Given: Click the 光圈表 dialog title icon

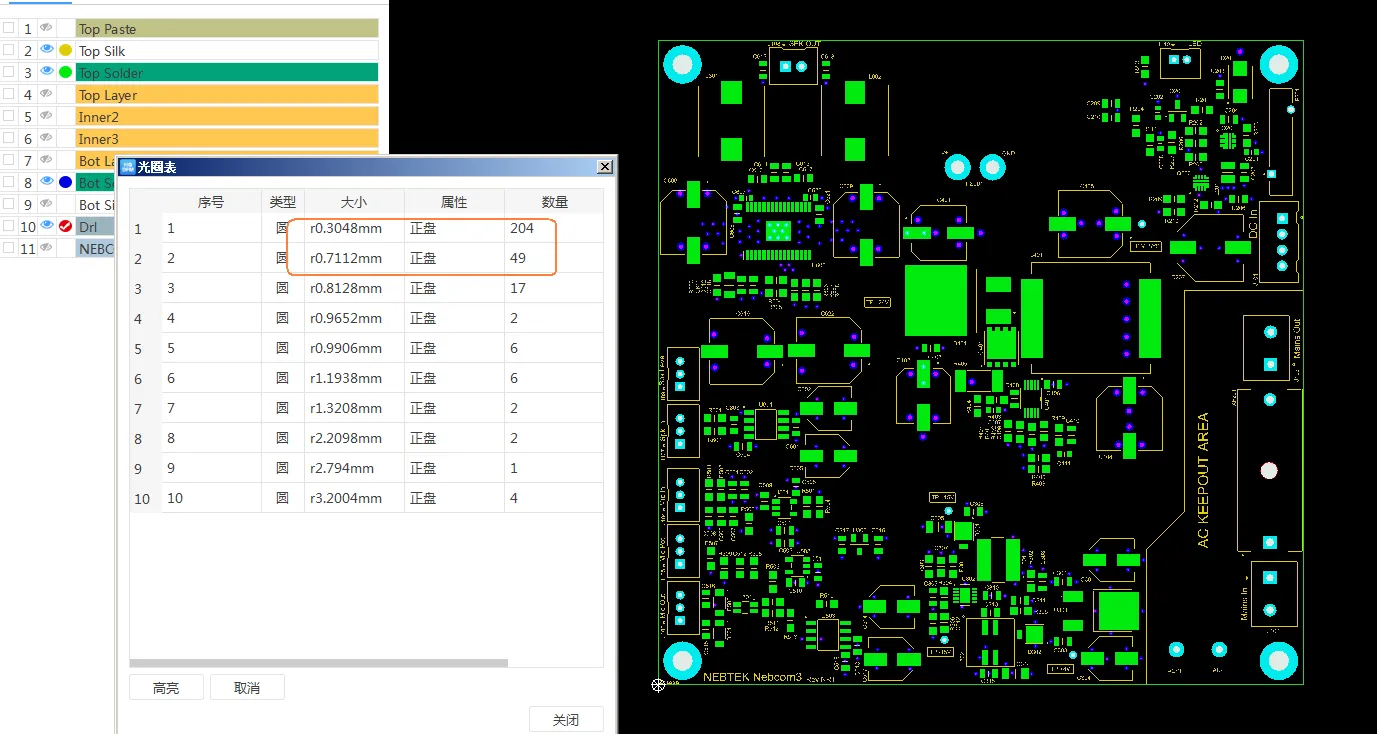Looking at the screenshot, I should click(x=127, y=167).
